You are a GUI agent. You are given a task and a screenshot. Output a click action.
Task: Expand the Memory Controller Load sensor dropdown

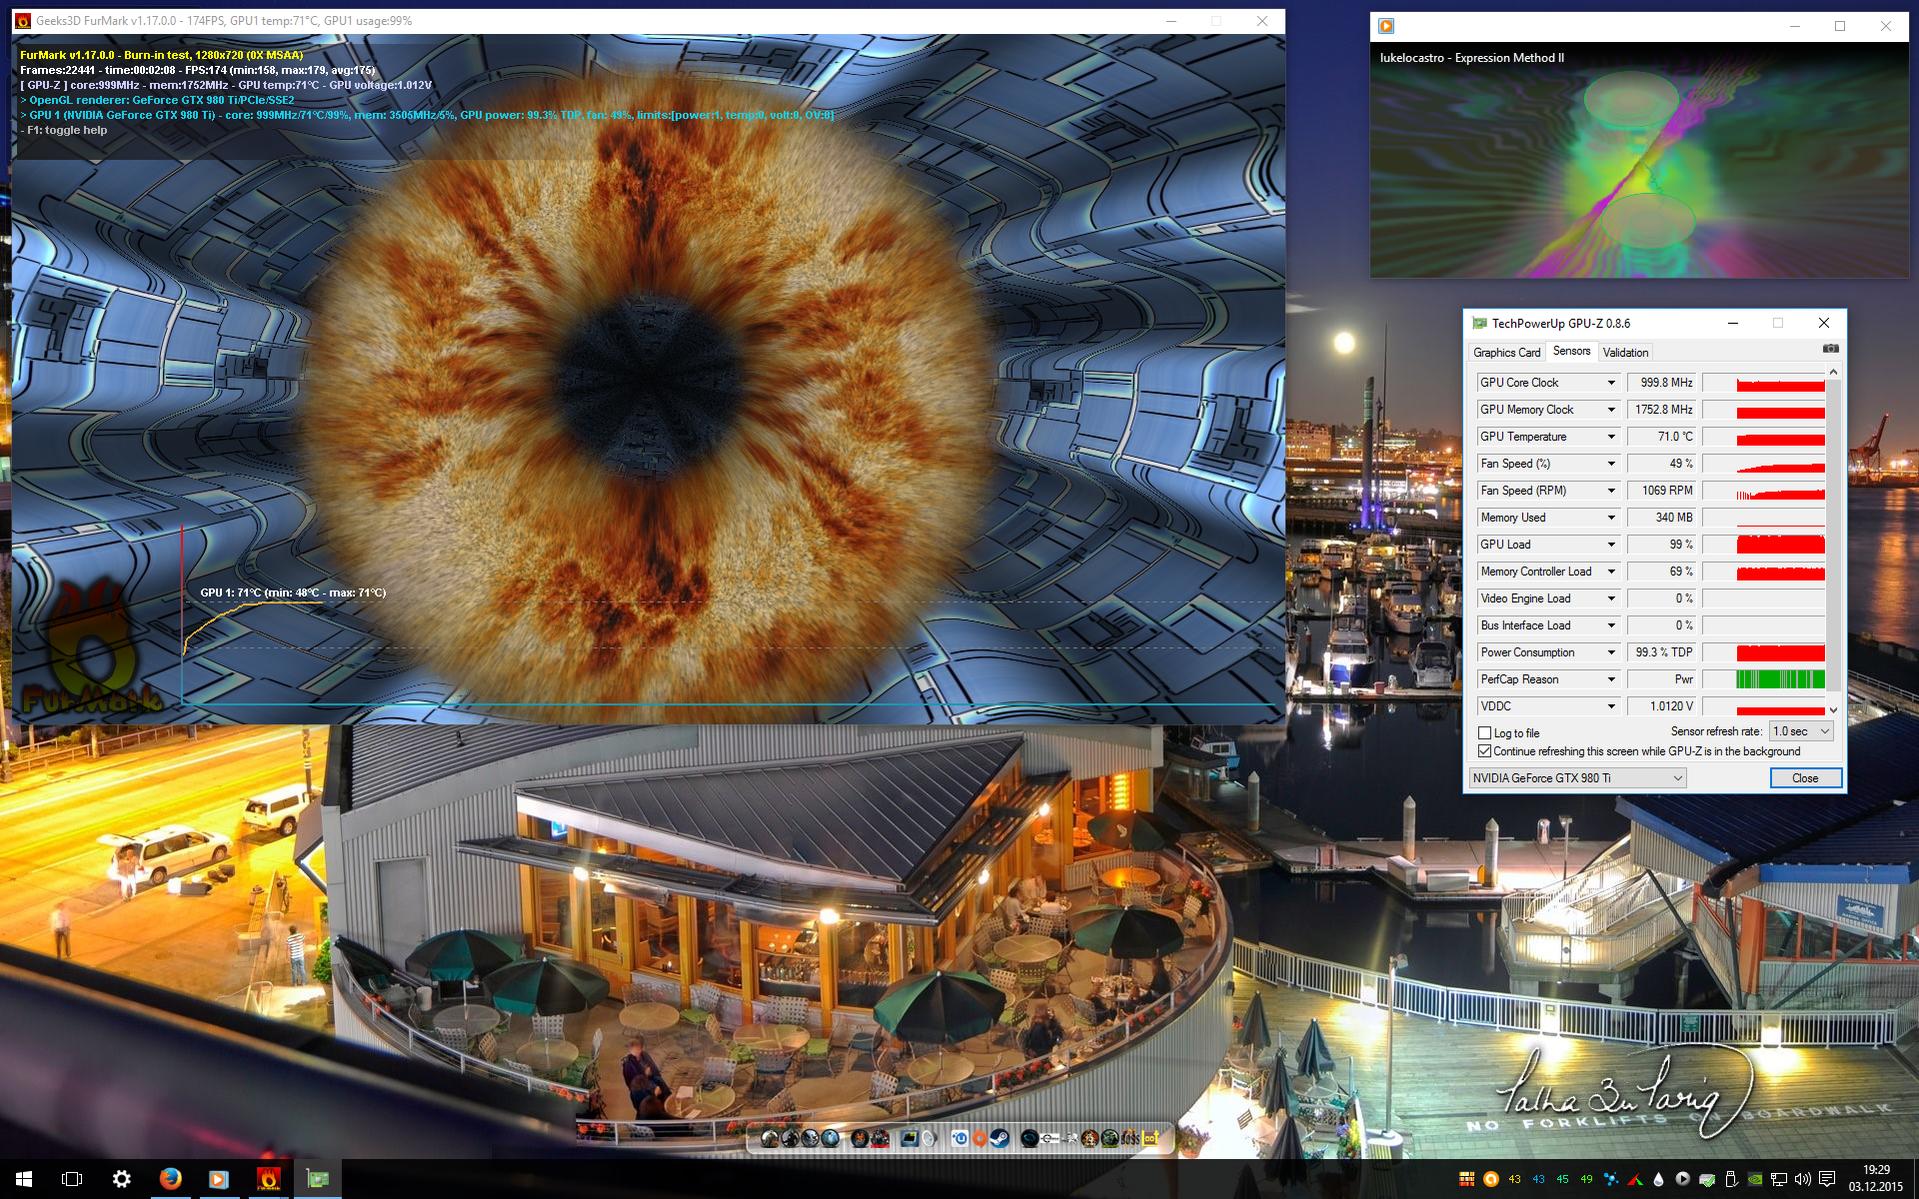click(1611, 572)
